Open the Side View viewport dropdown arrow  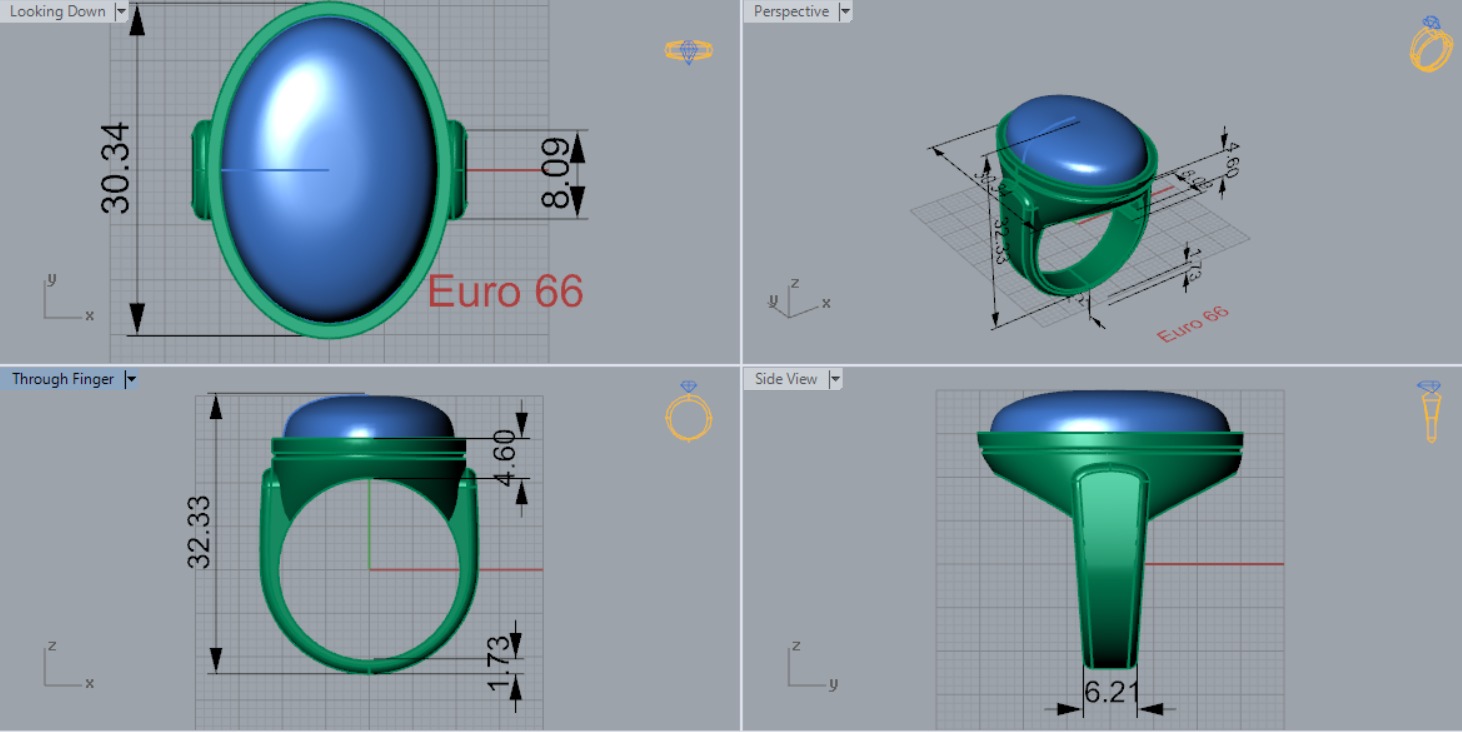[x=834, y=379]
